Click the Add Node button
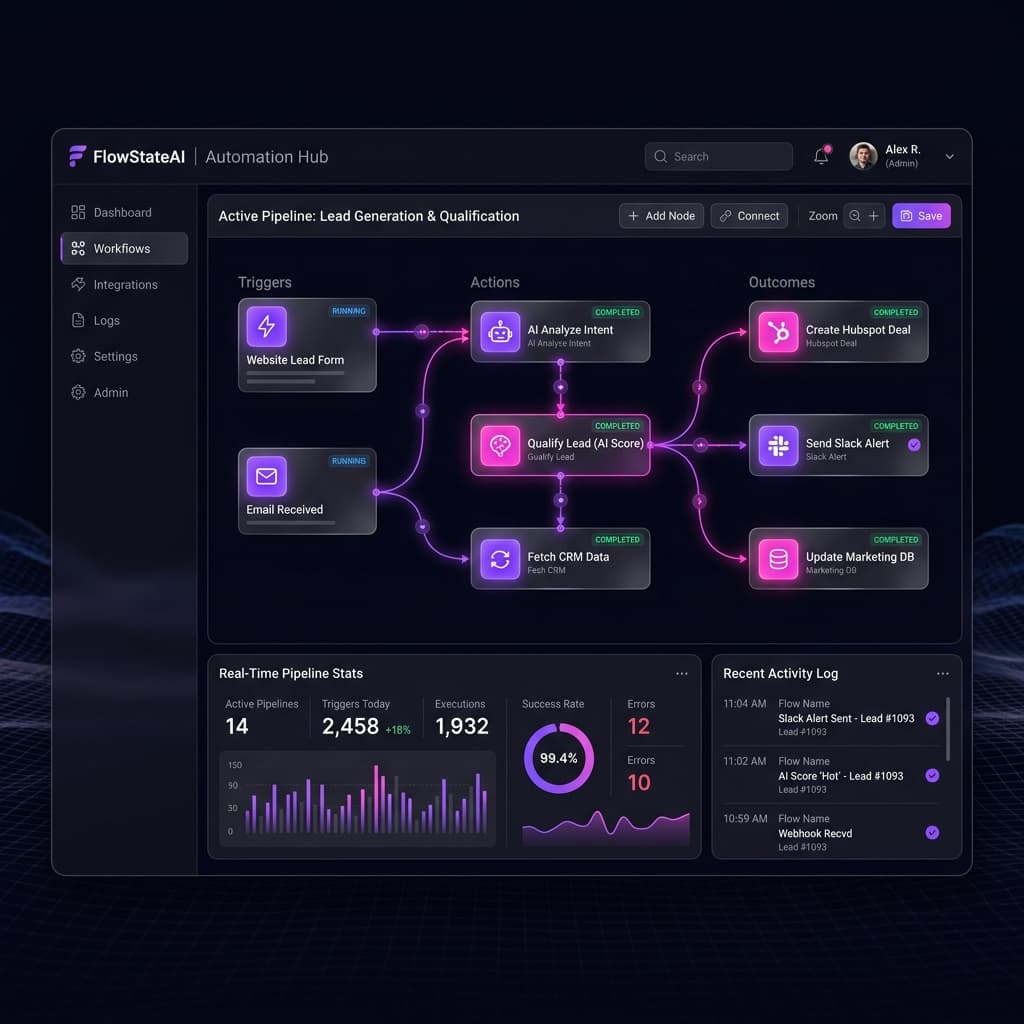 (x=661, y=216)
